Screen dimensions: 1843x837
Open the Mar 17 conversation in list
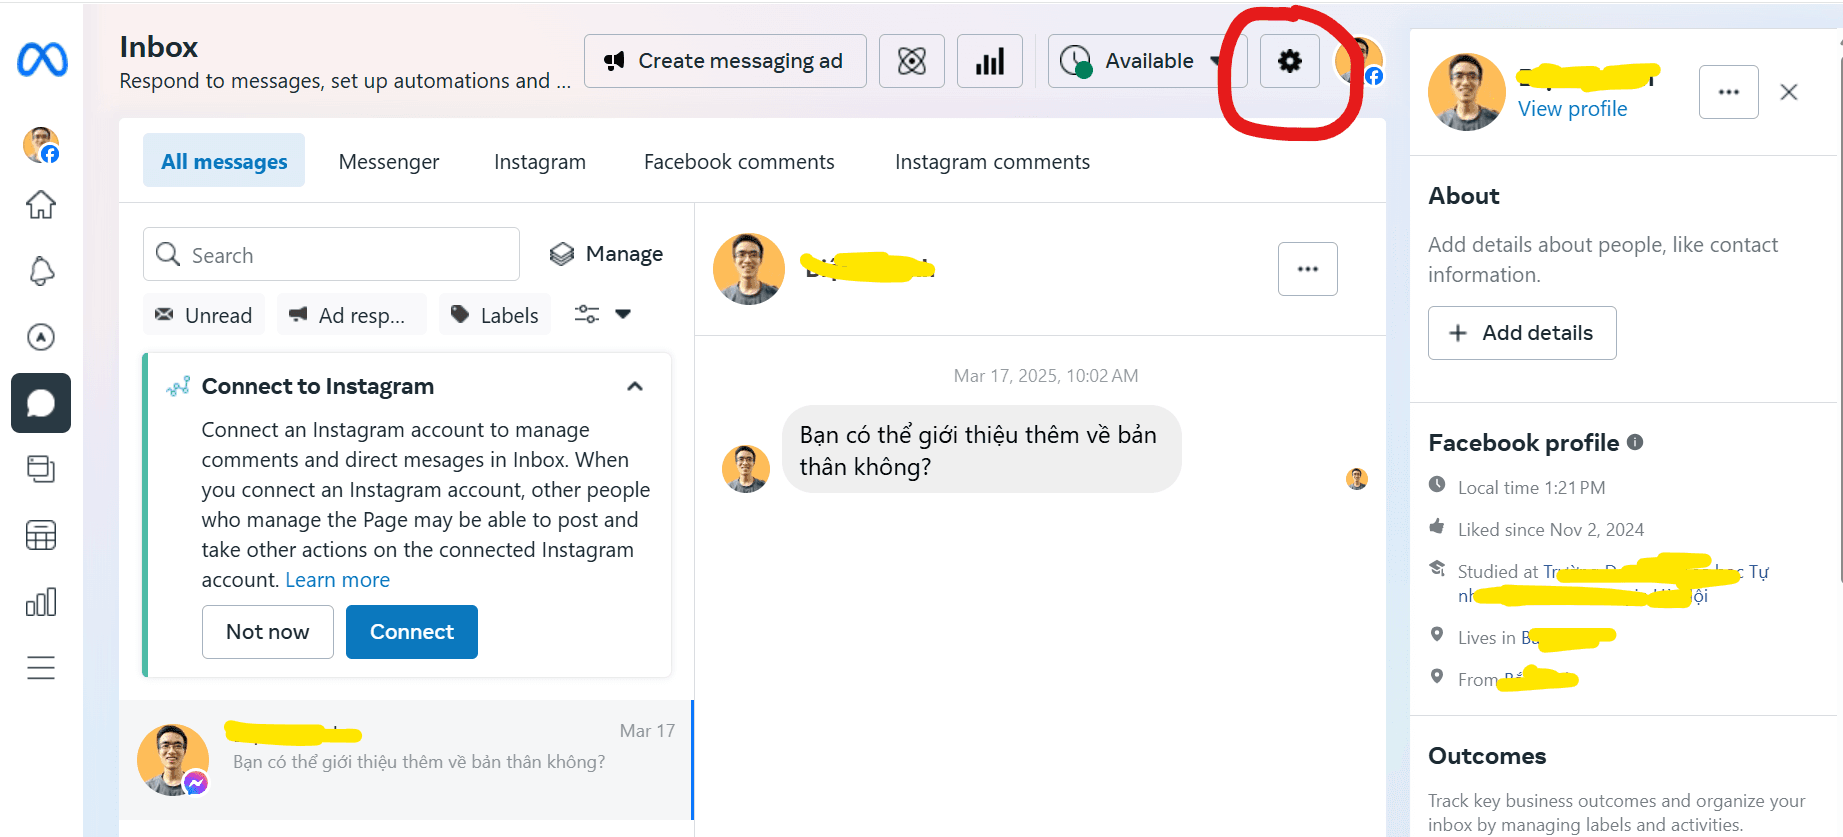[406, 760]
